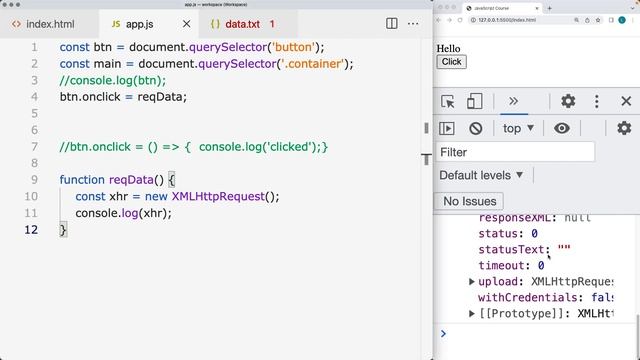Click the Hello text on the page

coord(449,49)
